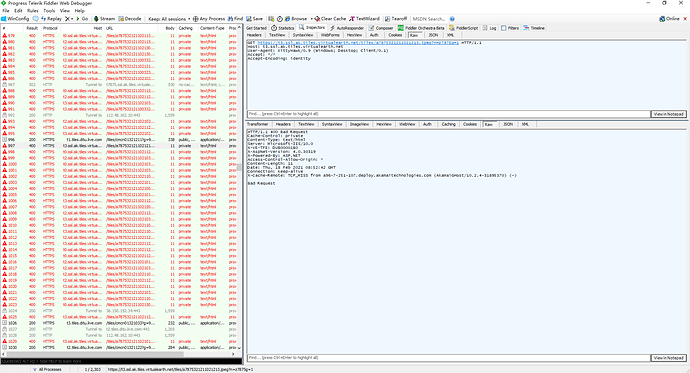Select session row 1026 t3.tiles.ditu.live.com
This screenshot has width=690, height=373.
pos(119,323)
